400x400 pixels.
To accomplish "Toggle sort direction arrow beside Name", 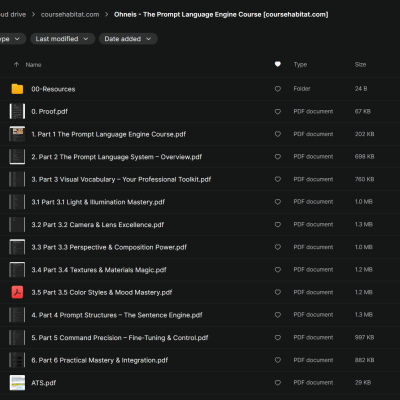I will click(16, 65).
